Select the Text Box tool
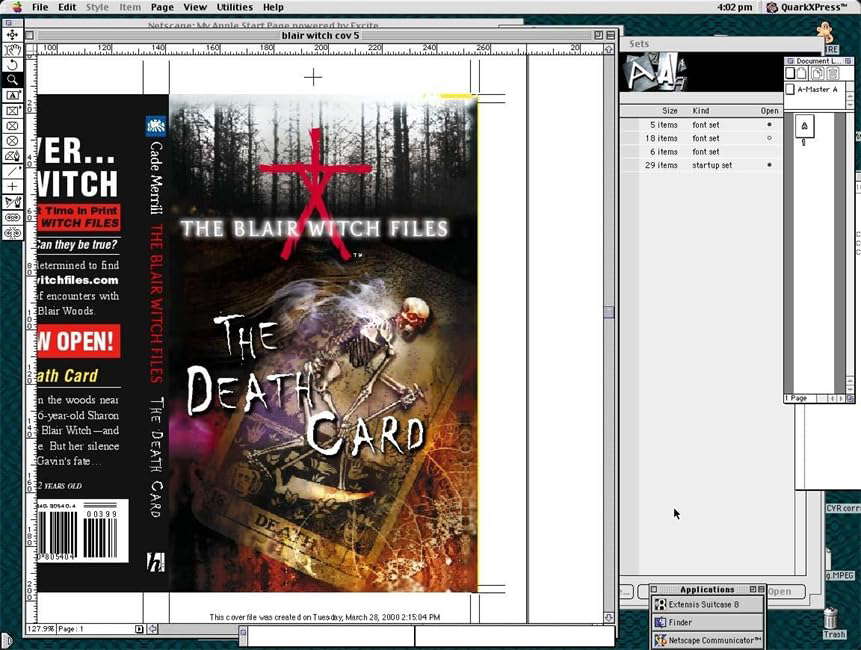861x650 pixels. pos(12,95)
